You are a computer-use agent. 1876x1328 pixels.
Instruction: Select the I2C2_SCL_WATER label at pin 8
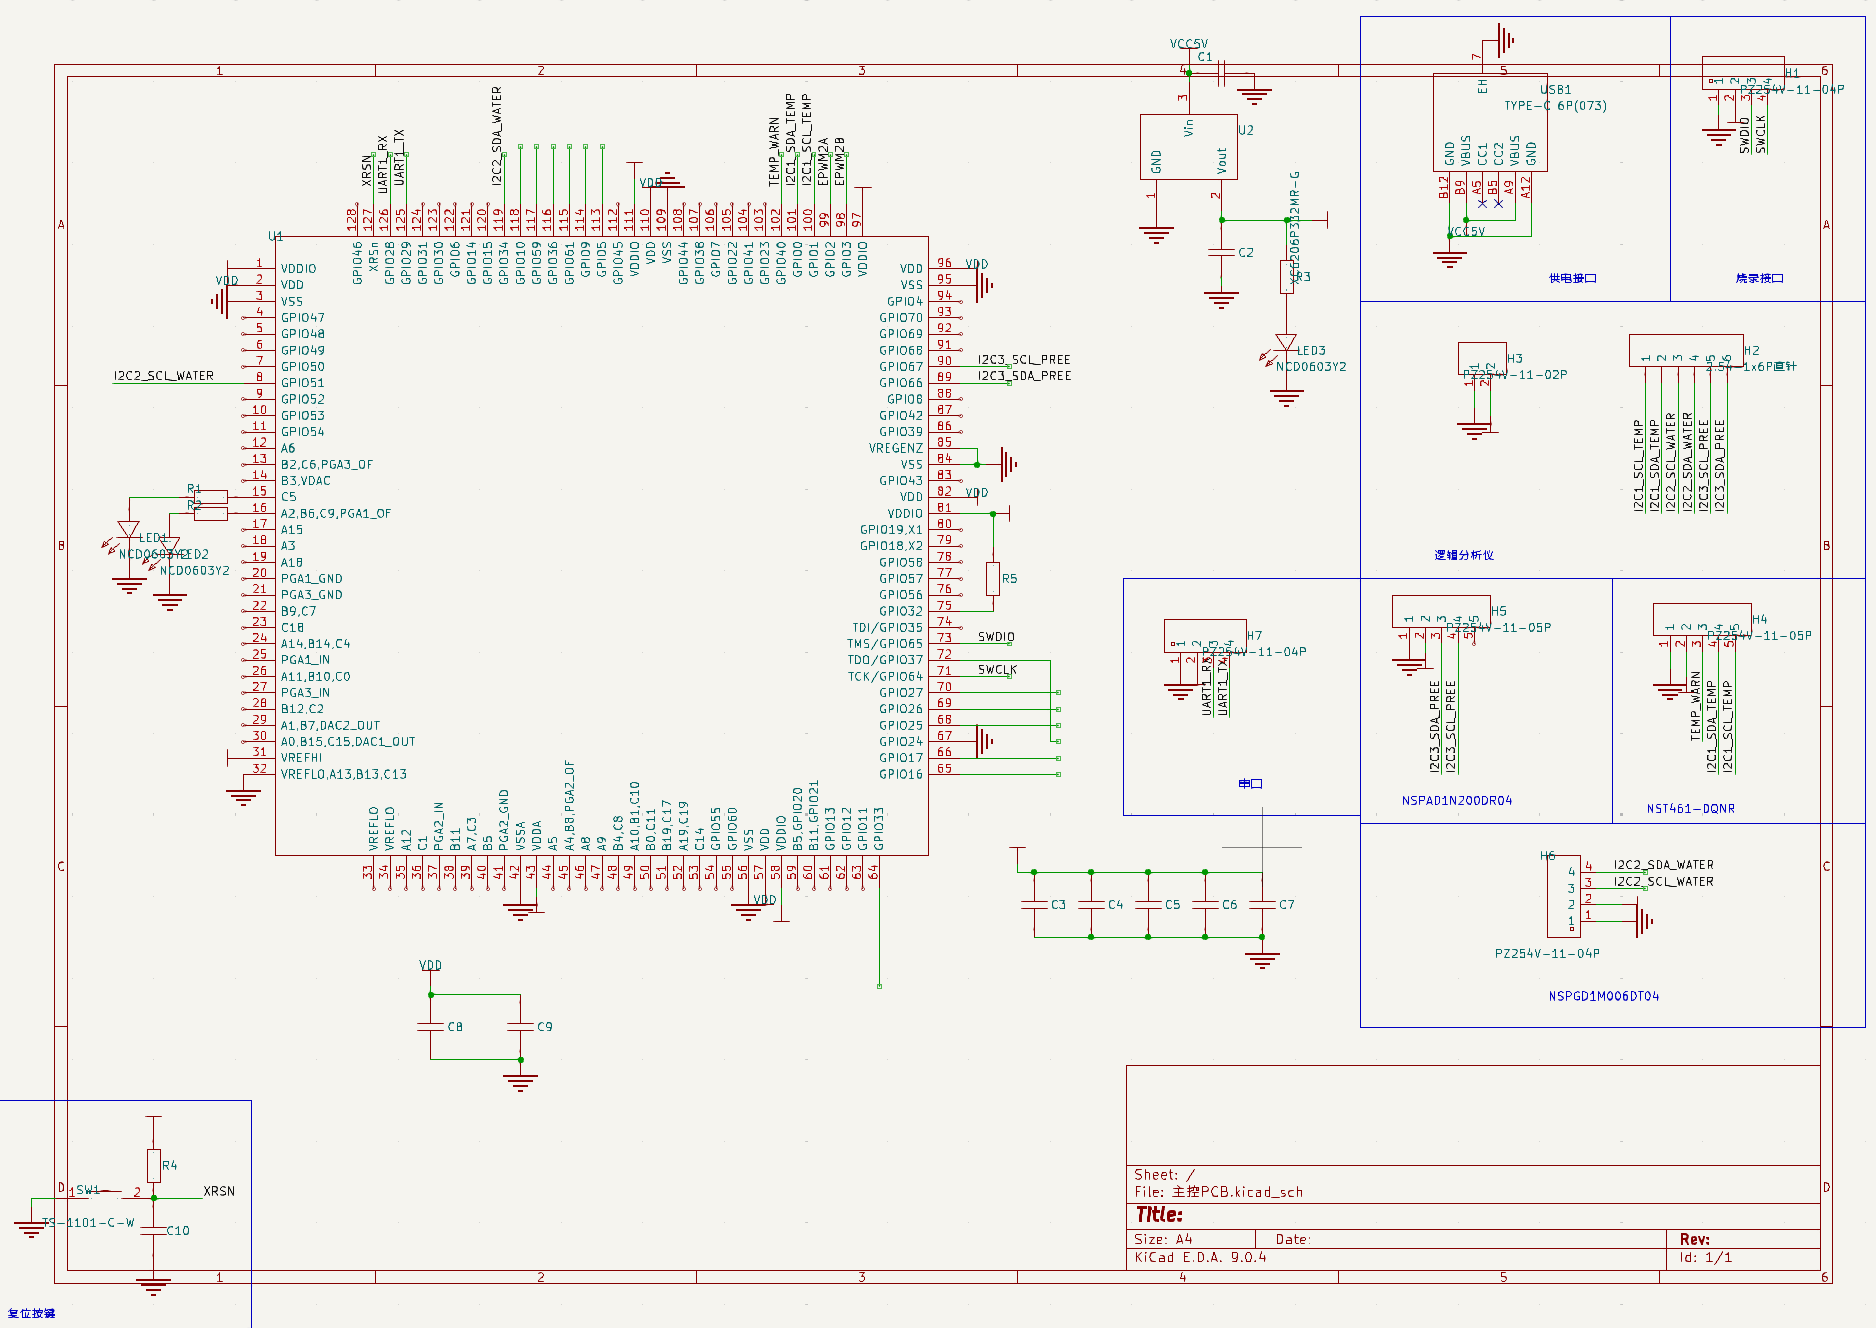163,376
